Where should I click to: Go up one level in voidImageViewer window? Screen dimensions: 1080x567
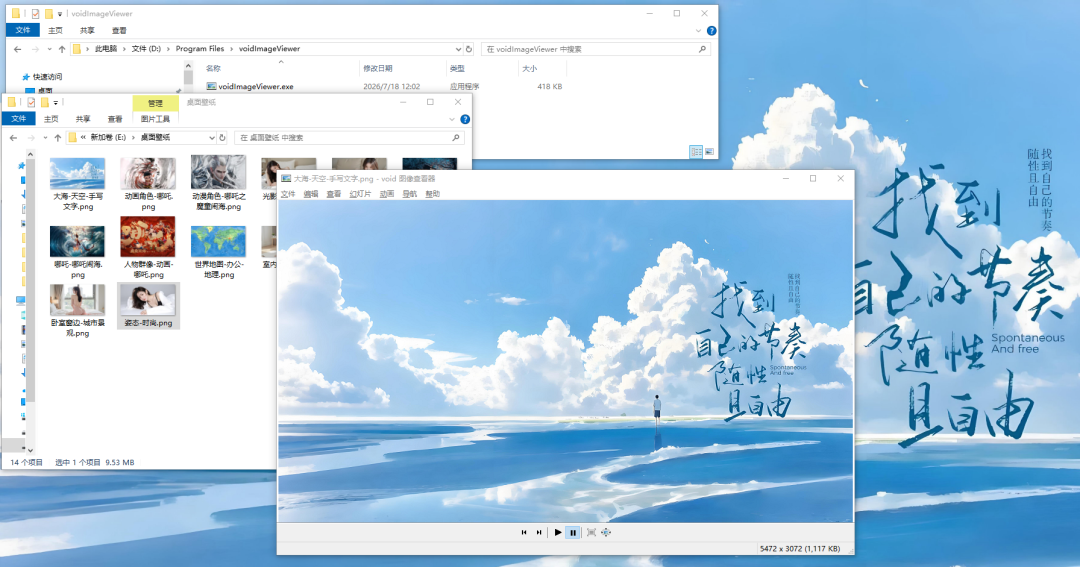(x=62, y=49)
